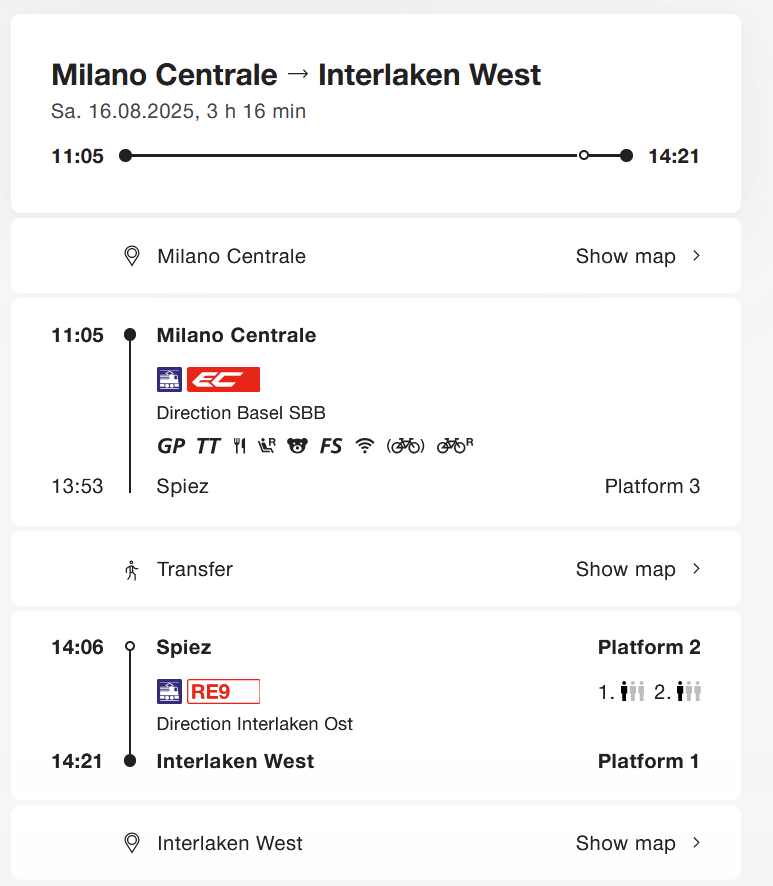Image resolution: width=773 pixels, height=886 pixels.
Task: Click the Transfer walking person icon
Action: [131, 570]
